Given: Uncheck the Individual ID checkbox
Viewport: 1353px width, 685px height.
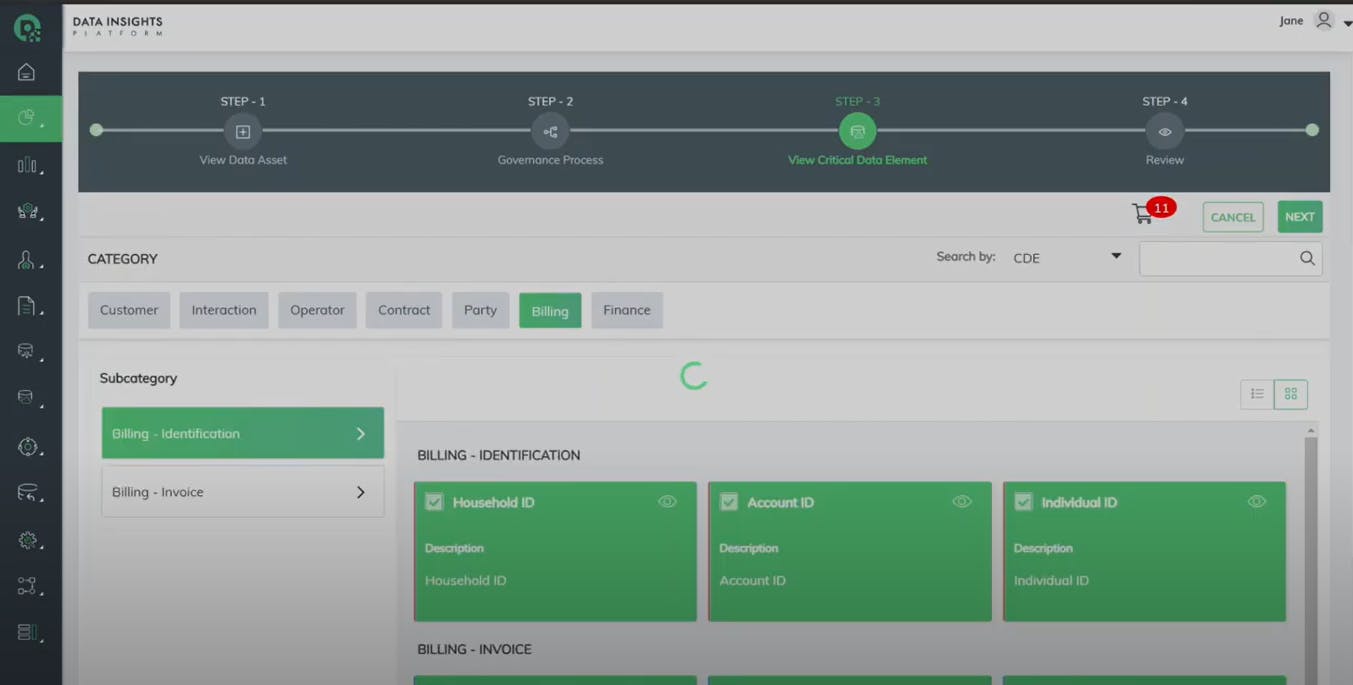Looking at the screenshot, I should point(1023,502).
